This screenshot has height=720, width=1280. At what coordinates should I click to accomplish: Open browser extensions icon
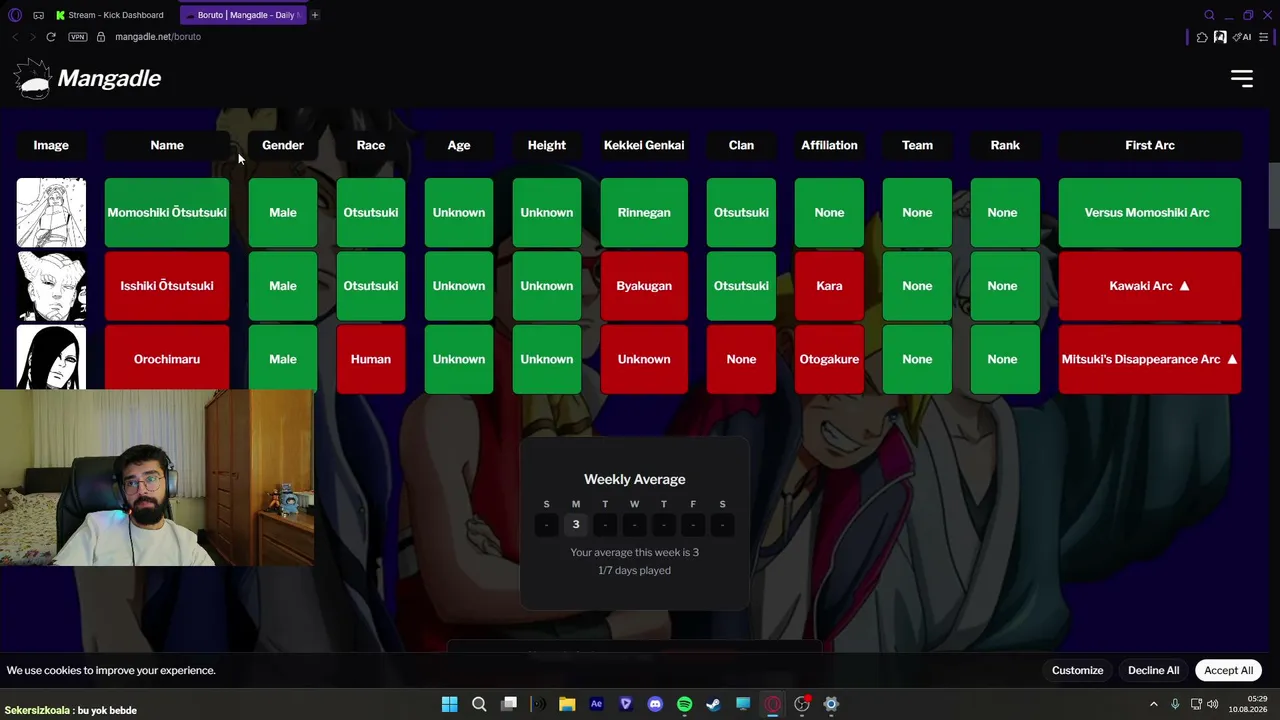tap(1202, 37)
